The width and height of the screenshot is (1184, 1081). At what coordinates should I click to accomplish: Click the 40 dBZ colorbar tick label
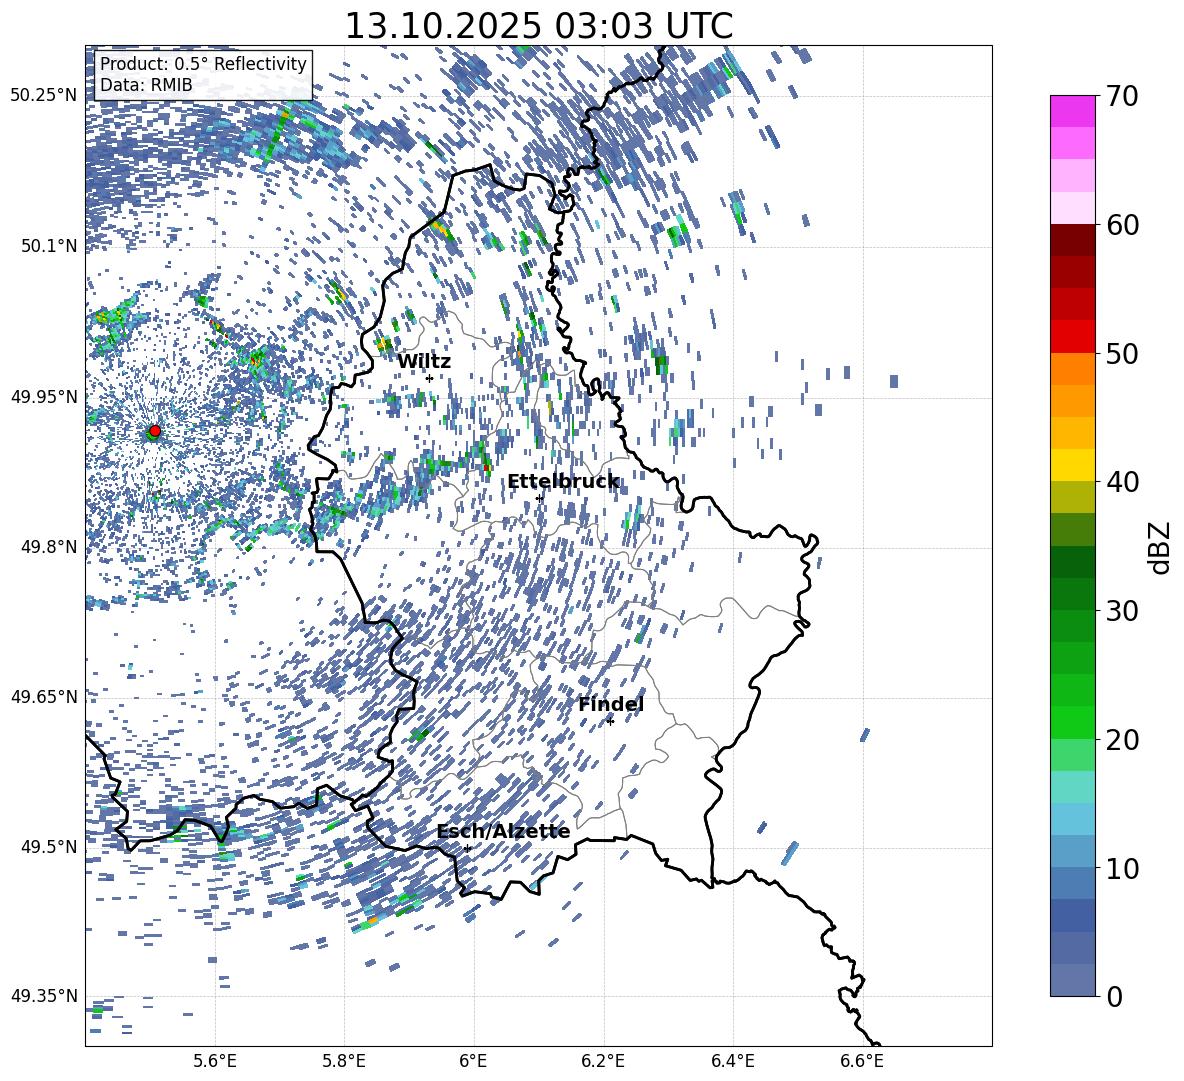point(1122,482)
